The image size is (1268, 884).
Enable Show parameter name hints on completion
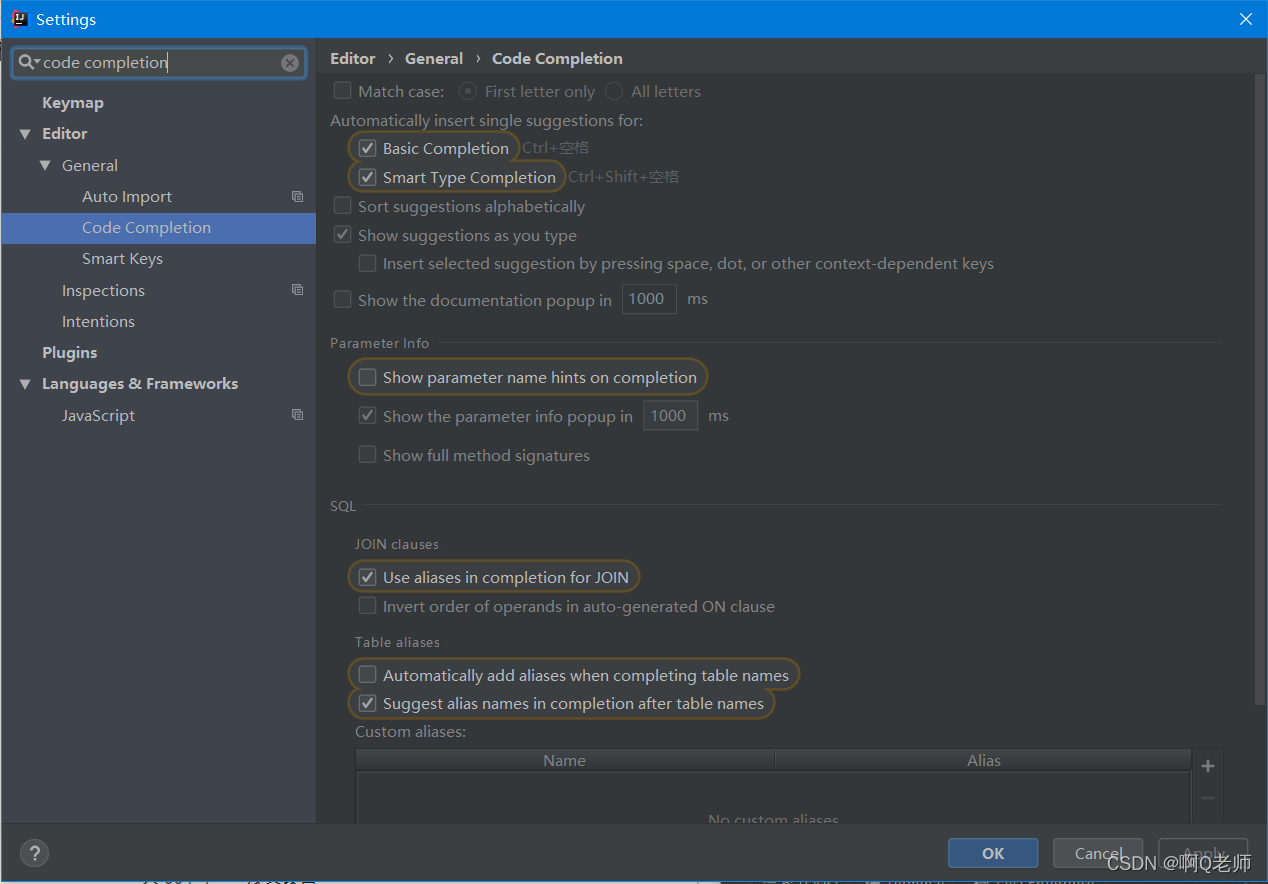(367, 377)
